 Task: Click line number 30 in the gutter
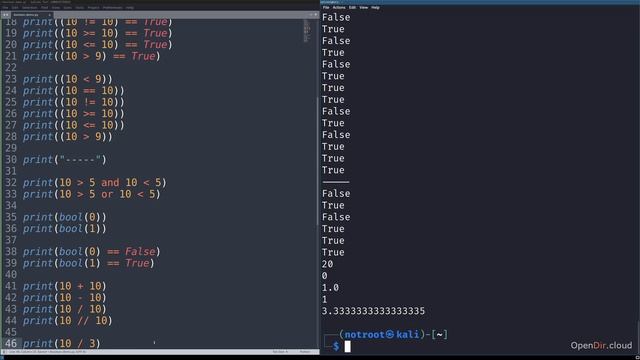pos(11,160)
